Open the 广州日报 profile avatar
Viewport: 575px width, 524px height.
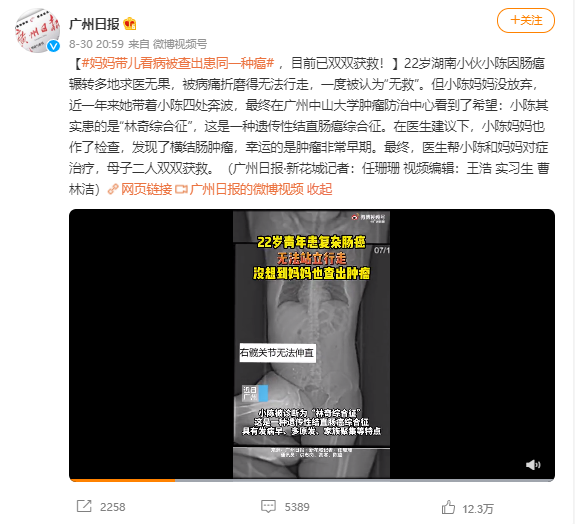click(37, 31)
